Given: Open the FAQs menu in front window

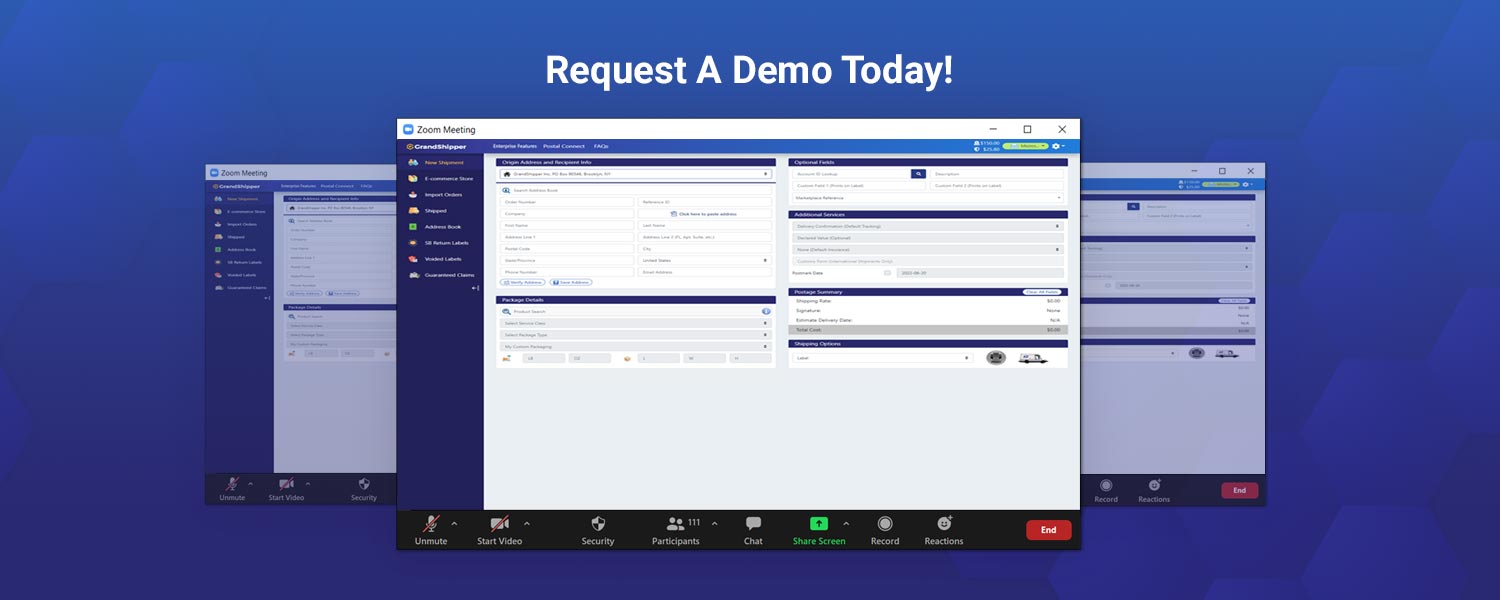Looking at the screenshot, I should (601, 147).
